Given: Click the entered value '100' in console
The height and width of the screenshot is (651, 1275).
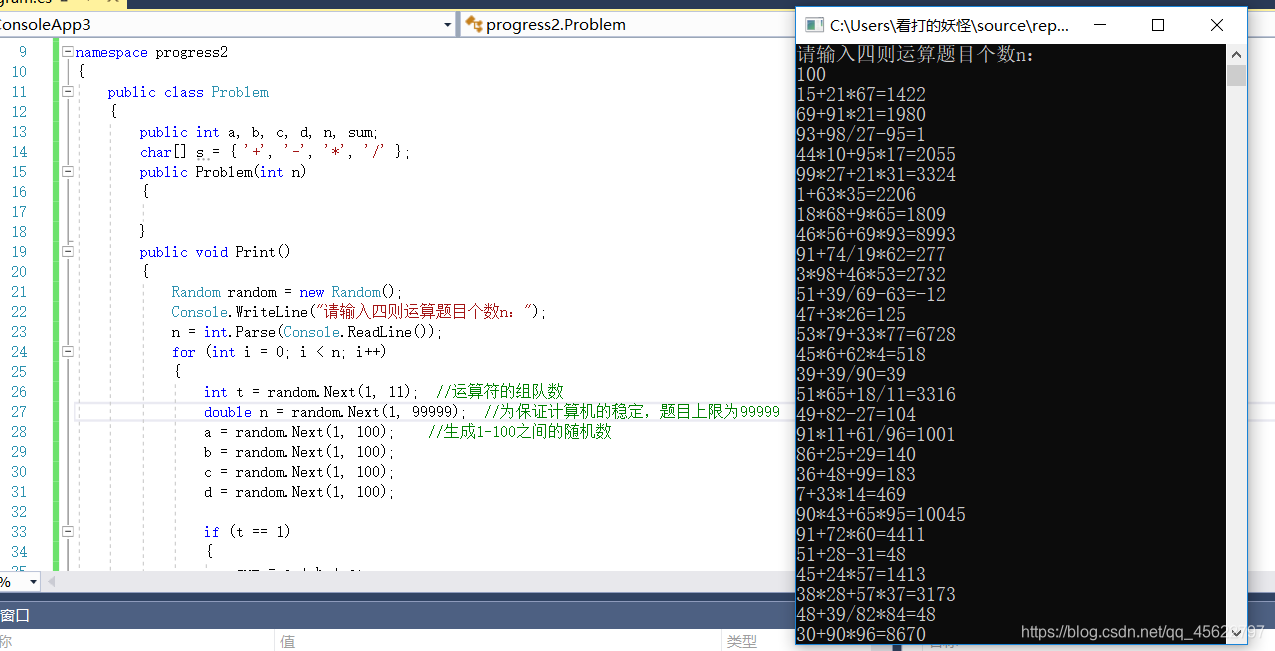Looking at the screenshot, I should (812, 75).
